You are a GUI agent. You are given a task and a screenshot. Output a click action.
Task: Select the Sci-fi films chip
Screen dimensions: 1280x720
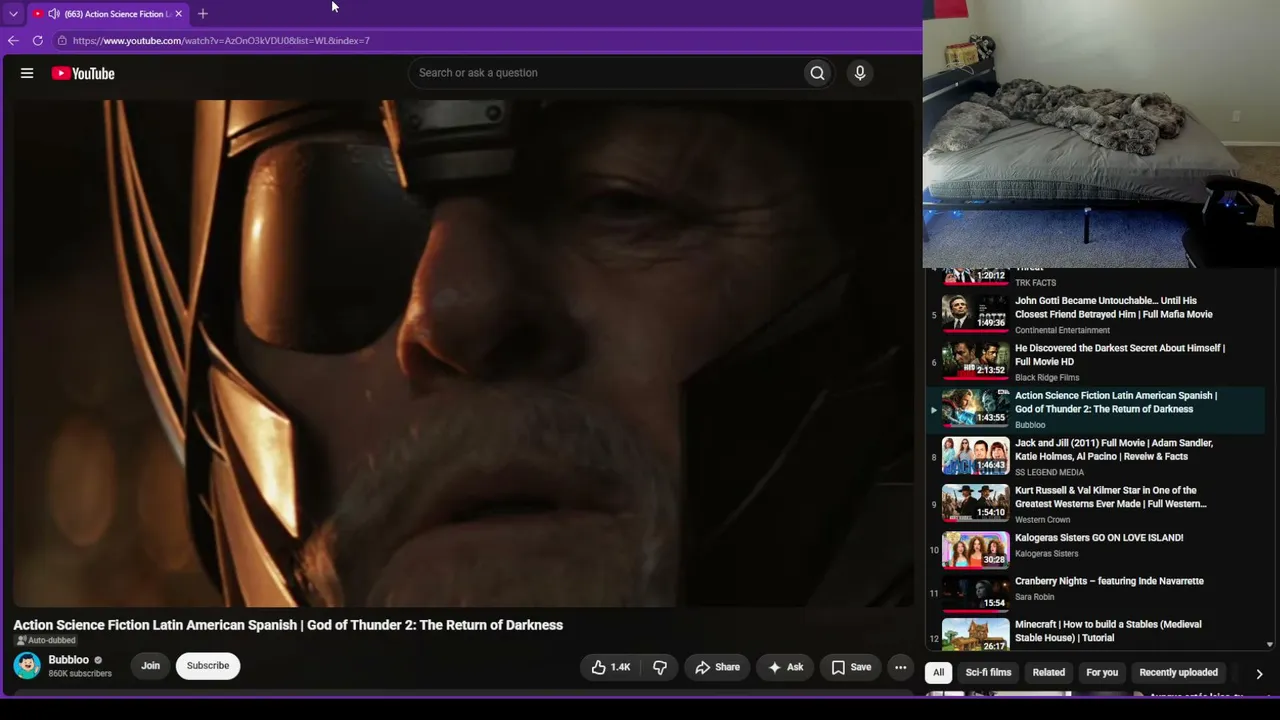(988, 673)
